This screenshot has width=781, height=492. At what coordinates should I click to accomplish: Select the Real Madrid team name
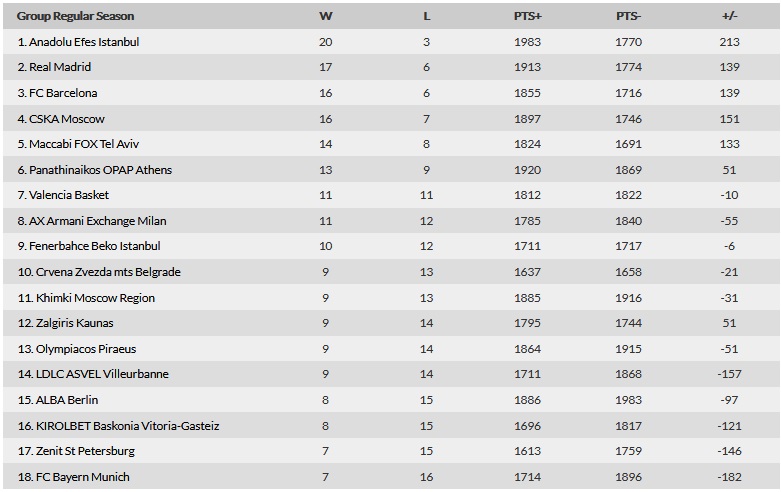60,67
